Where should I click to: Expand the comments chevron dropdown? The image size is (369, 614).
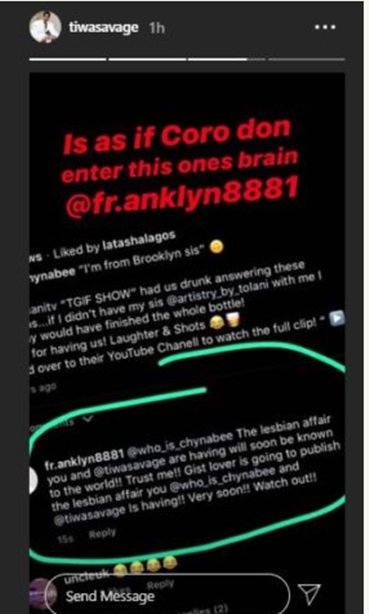[x=89, y=419]
